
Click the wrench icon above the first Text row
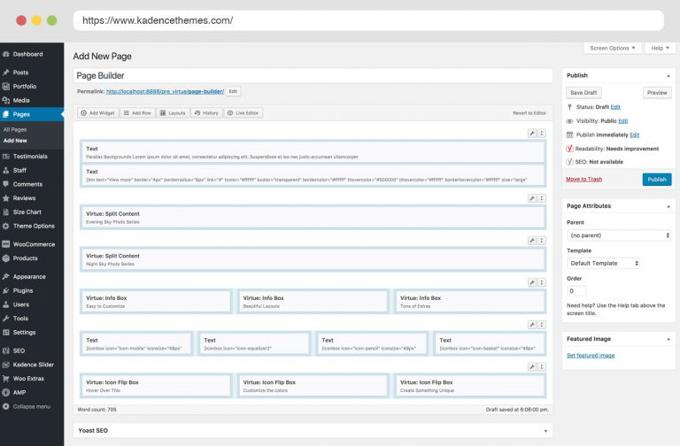coord(532,133)
